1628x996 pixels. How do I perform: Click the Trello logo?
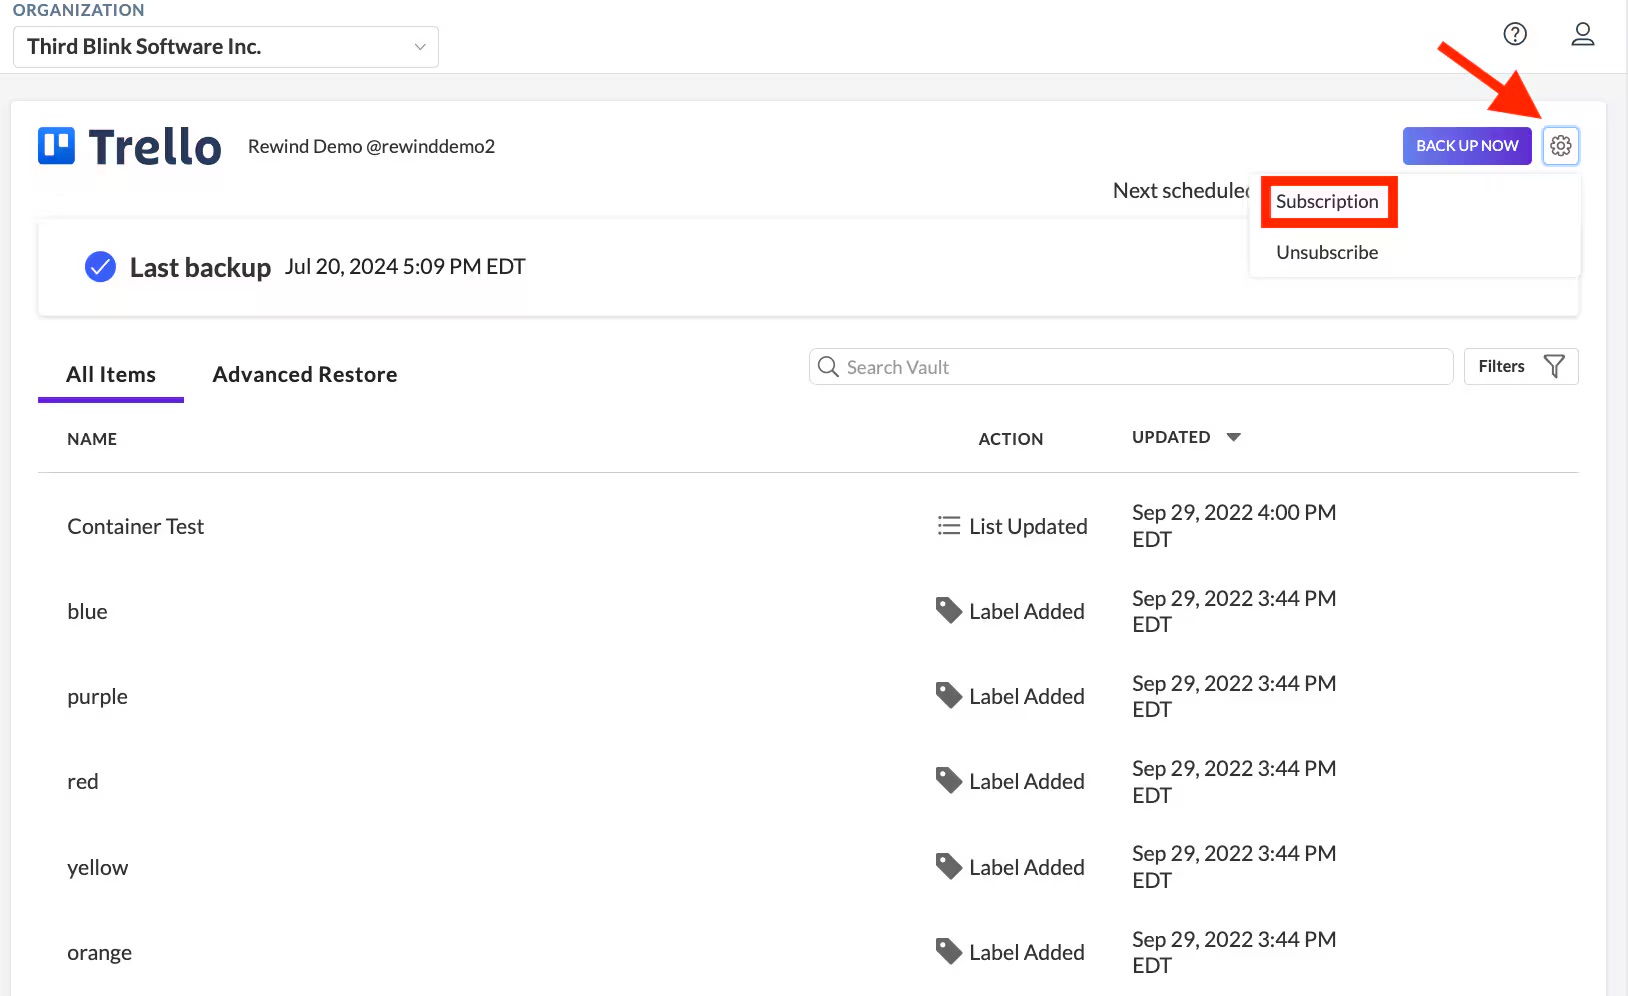(130, 146)
